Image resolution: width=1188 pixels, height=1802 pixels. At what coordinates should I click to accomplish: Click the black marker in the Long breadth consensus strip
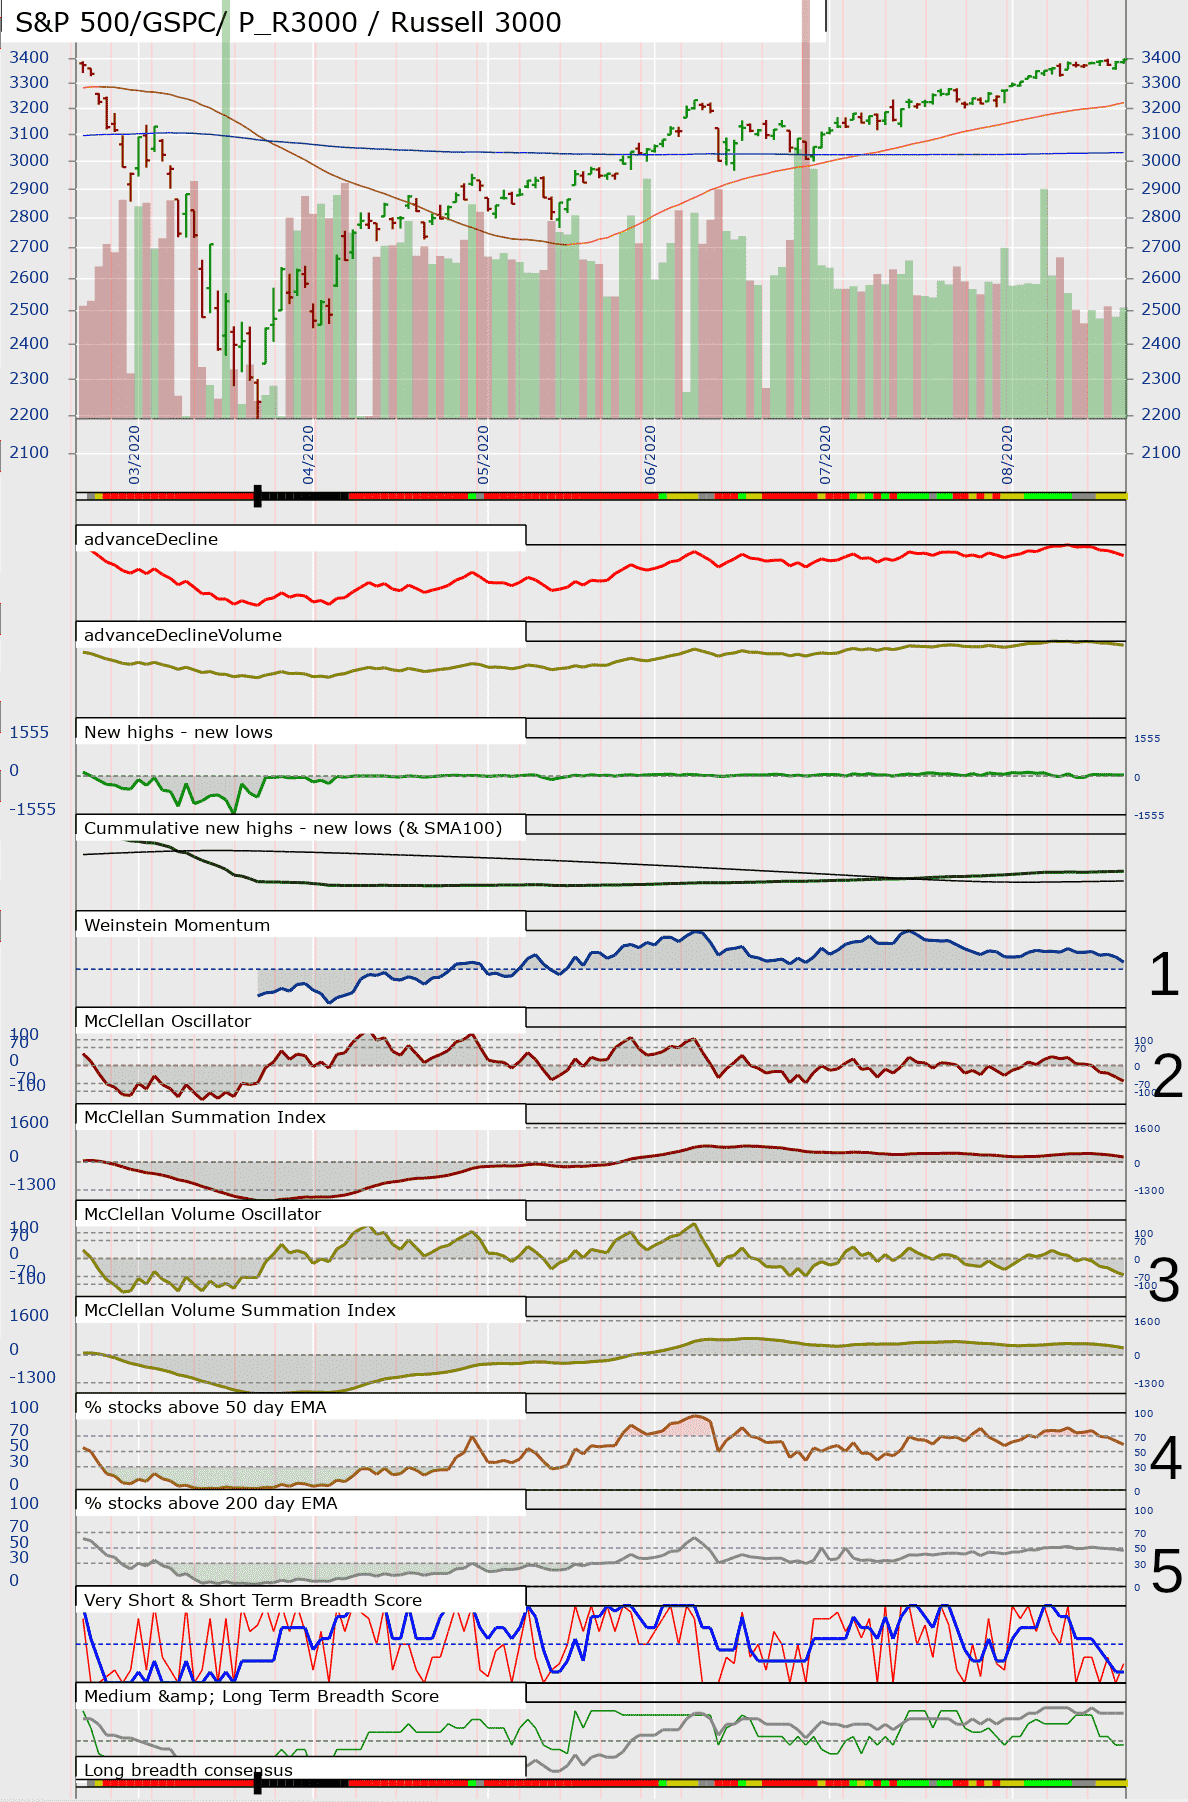258,1783
